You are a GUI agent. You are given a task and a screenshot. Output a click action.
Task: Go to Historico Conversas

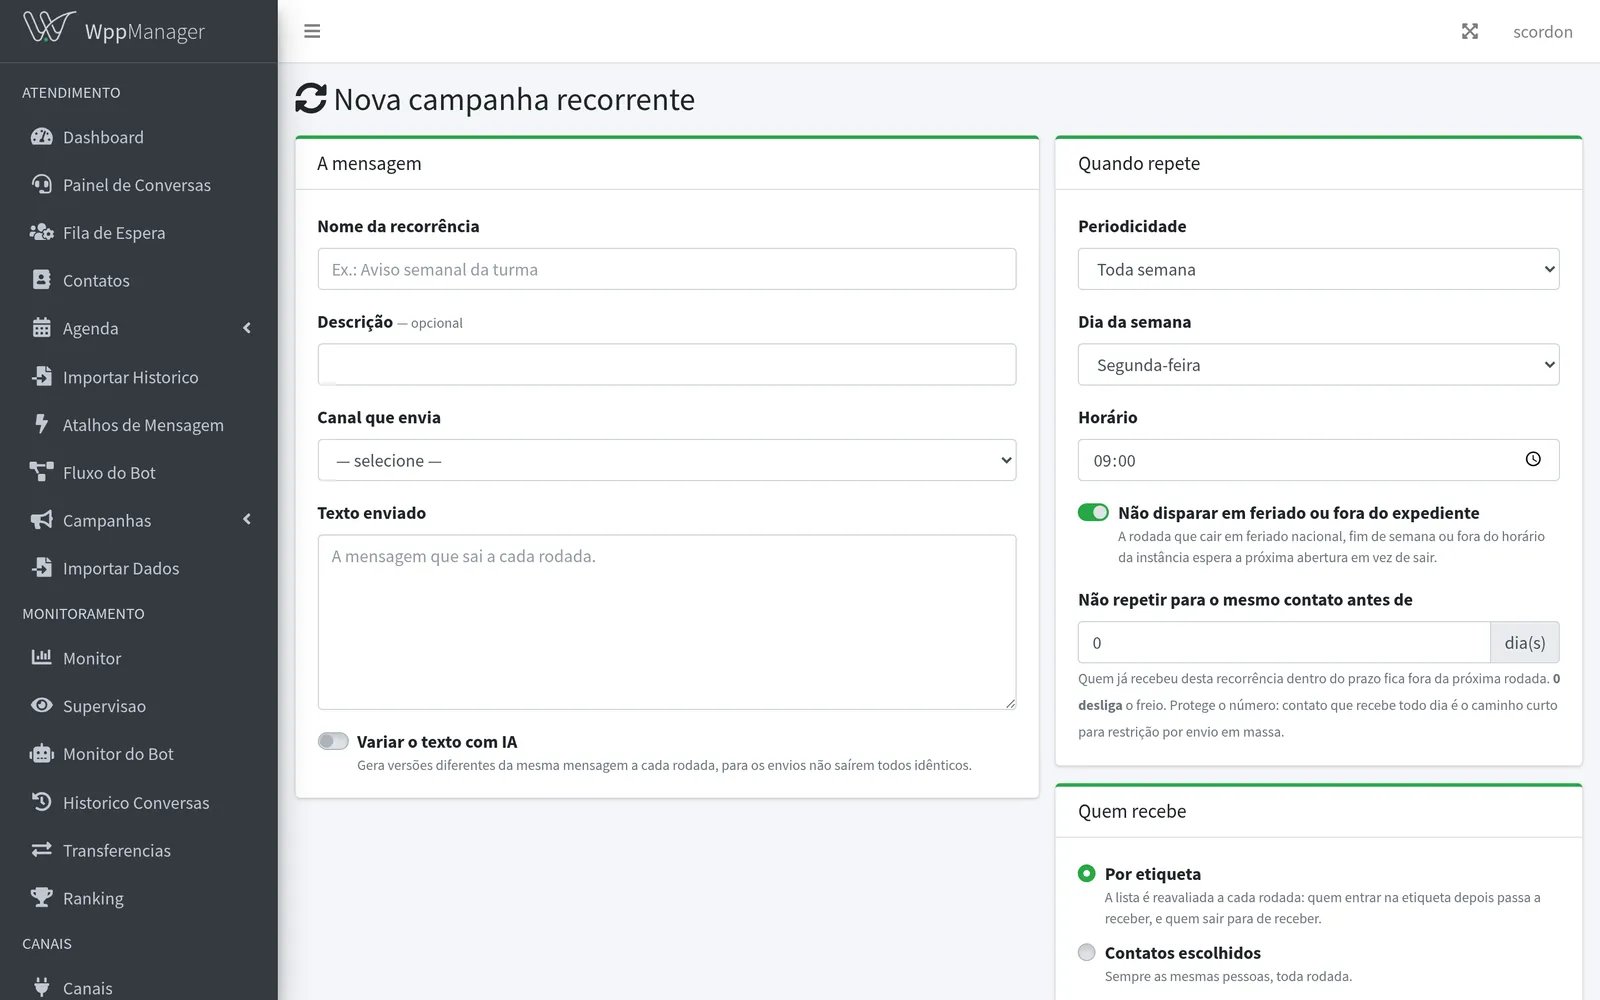point(139,802)
